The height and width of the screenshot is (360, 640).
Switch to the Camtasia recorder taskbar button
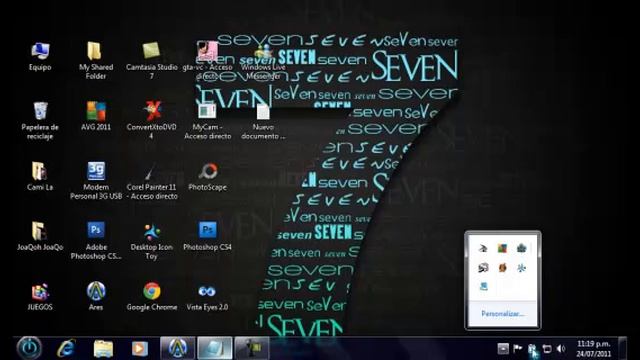tap(252, 348)
